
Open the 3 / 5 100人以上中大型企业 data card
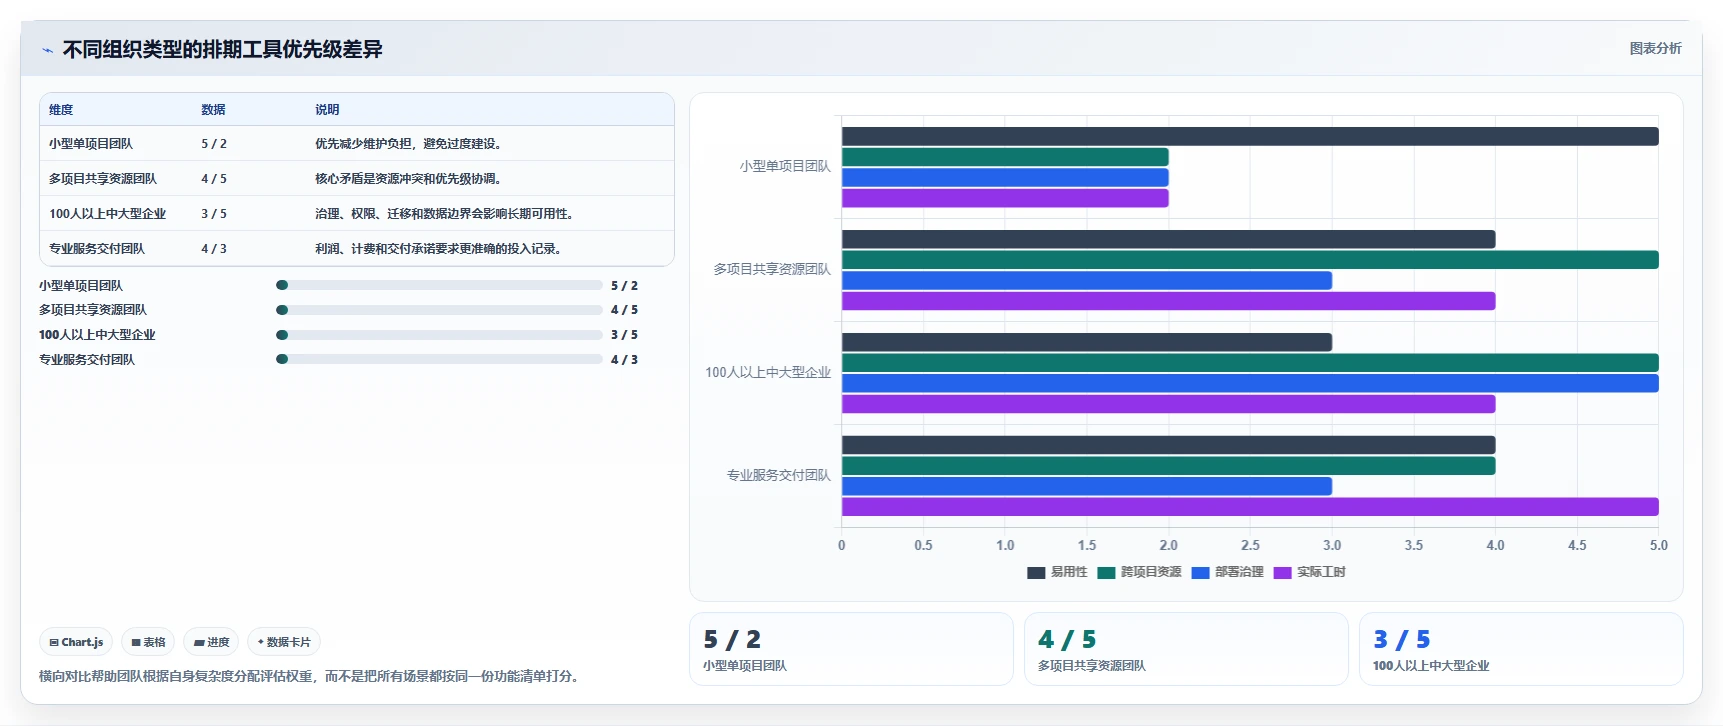1521,649
